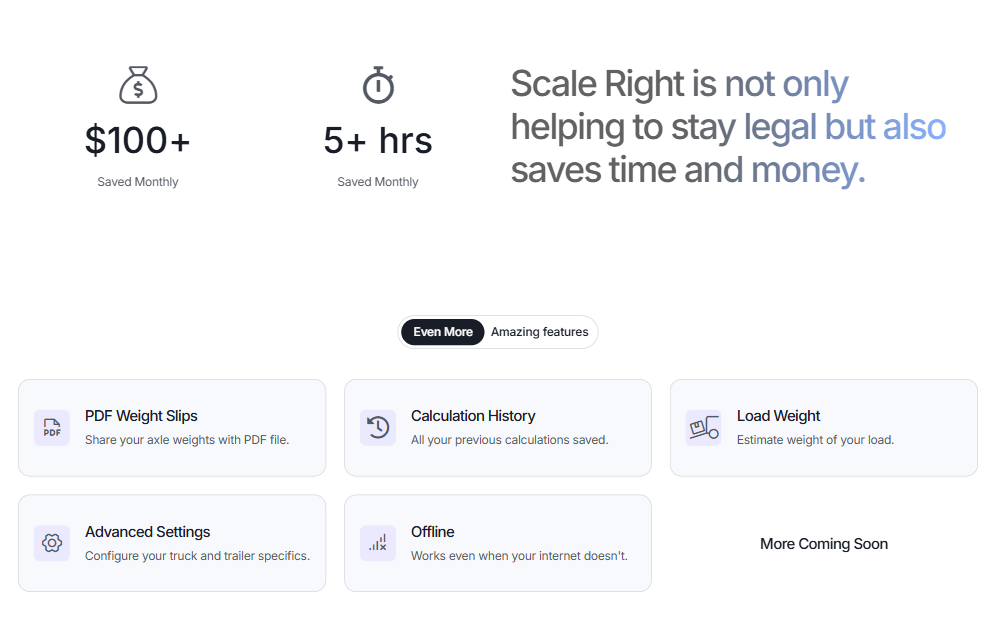Toggle the Even More option on
1001x620 pixels.
pos(442,331)
